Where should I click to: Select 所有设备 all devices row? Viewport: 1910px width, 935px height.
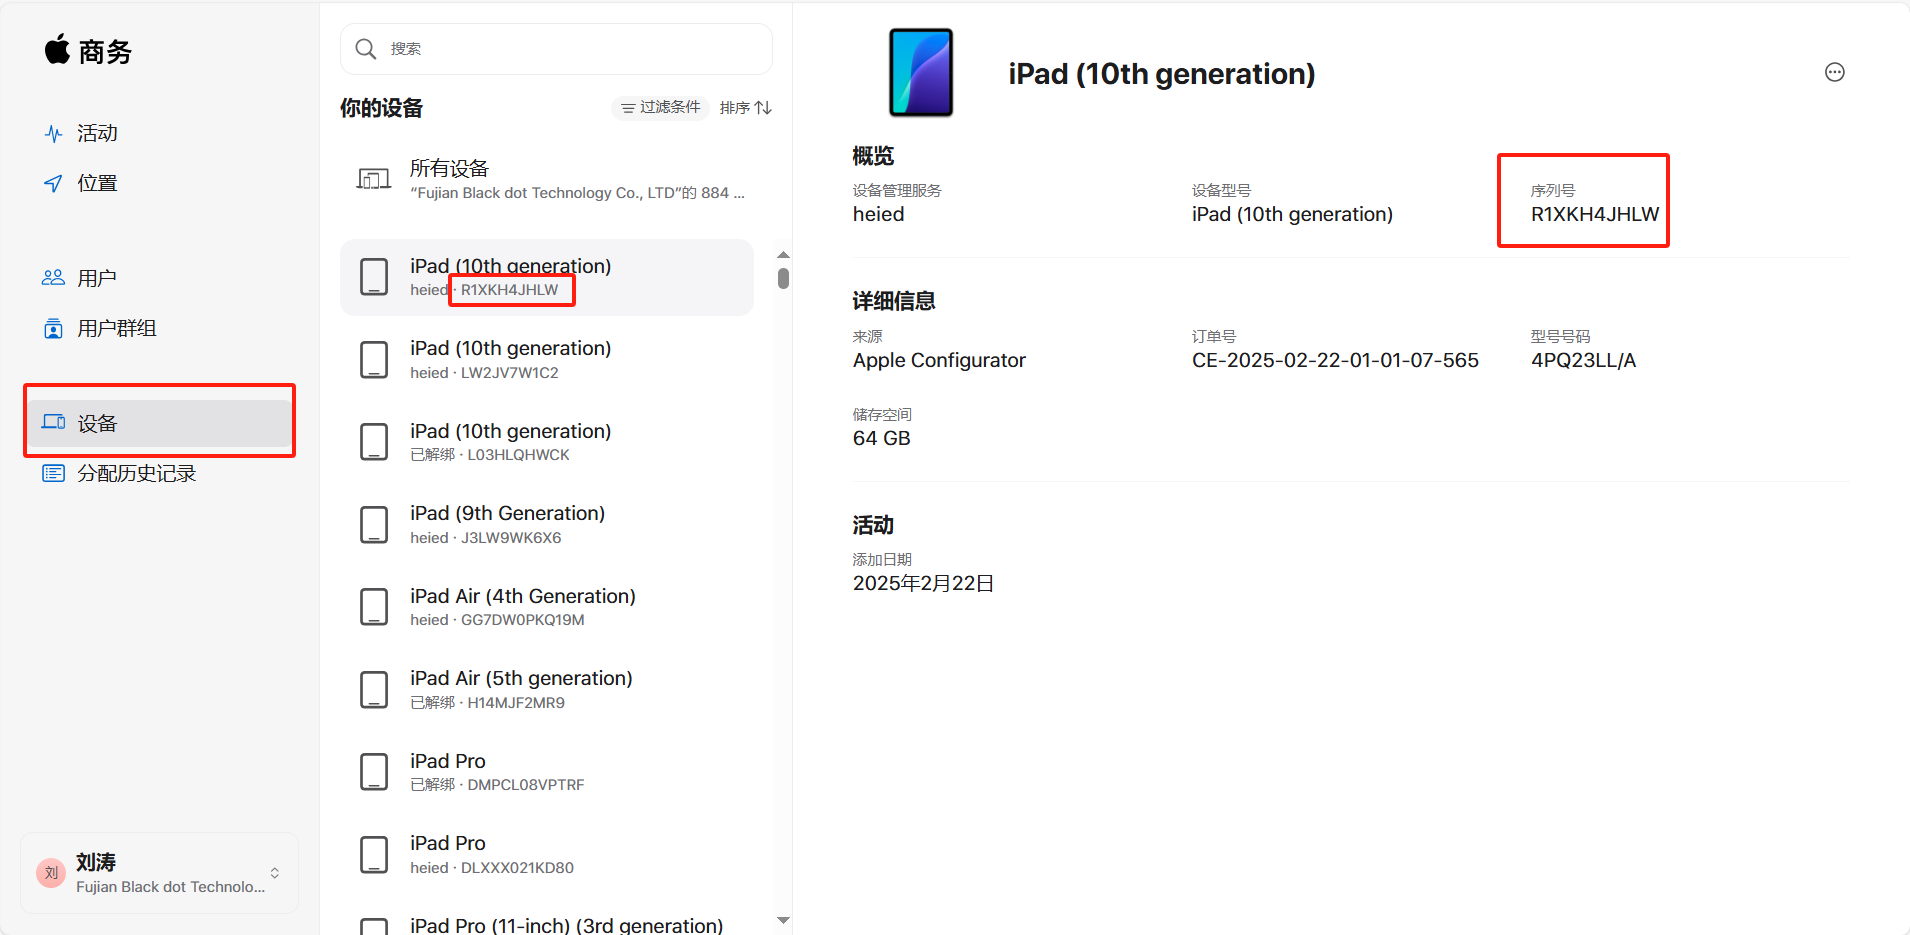(547, 180)
